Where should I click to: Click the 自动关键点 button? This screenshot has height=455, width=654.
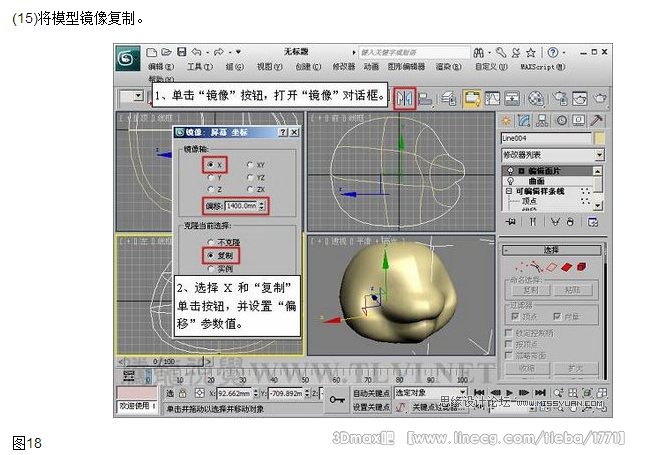(x=371, y=393)
